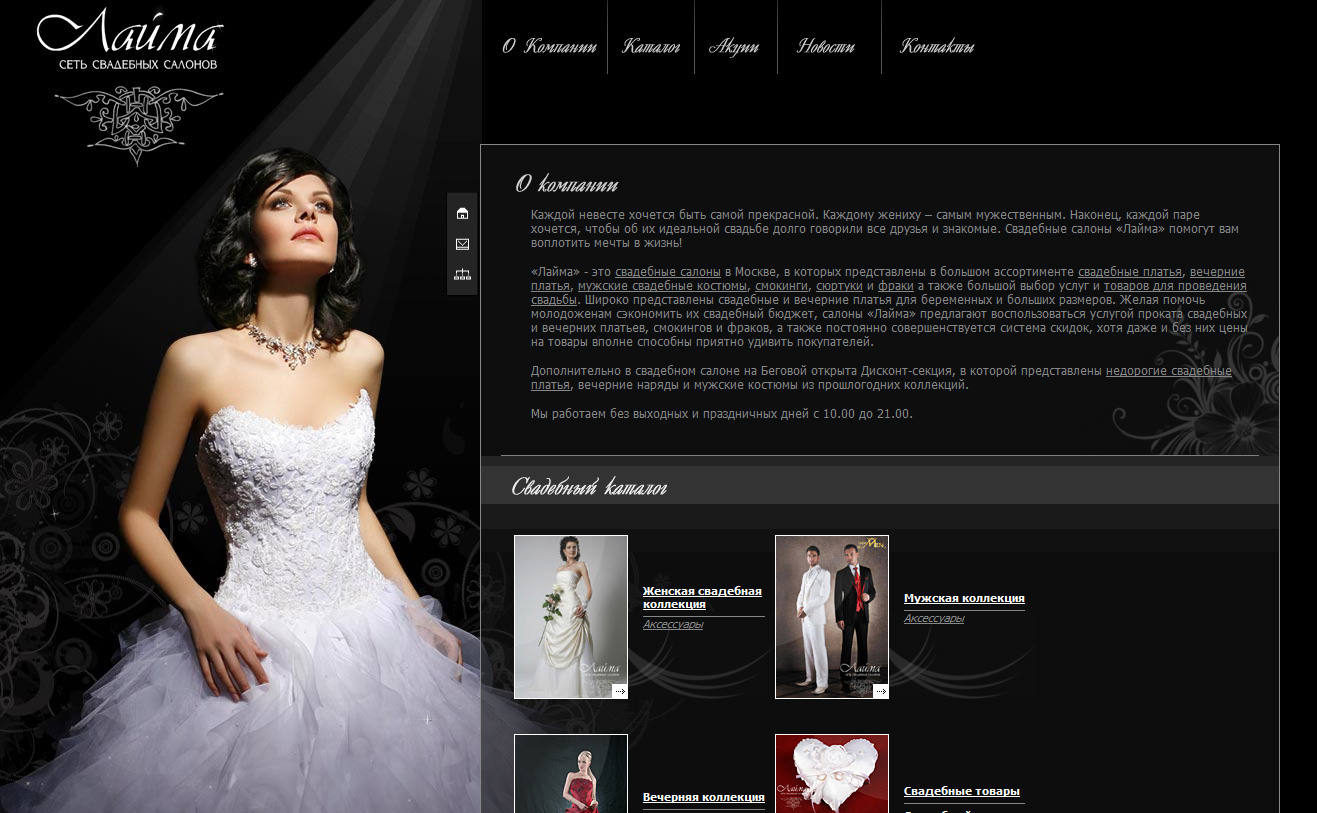Click the О компании section heading
The image size is (1317, 813).
tap(567, 184)
